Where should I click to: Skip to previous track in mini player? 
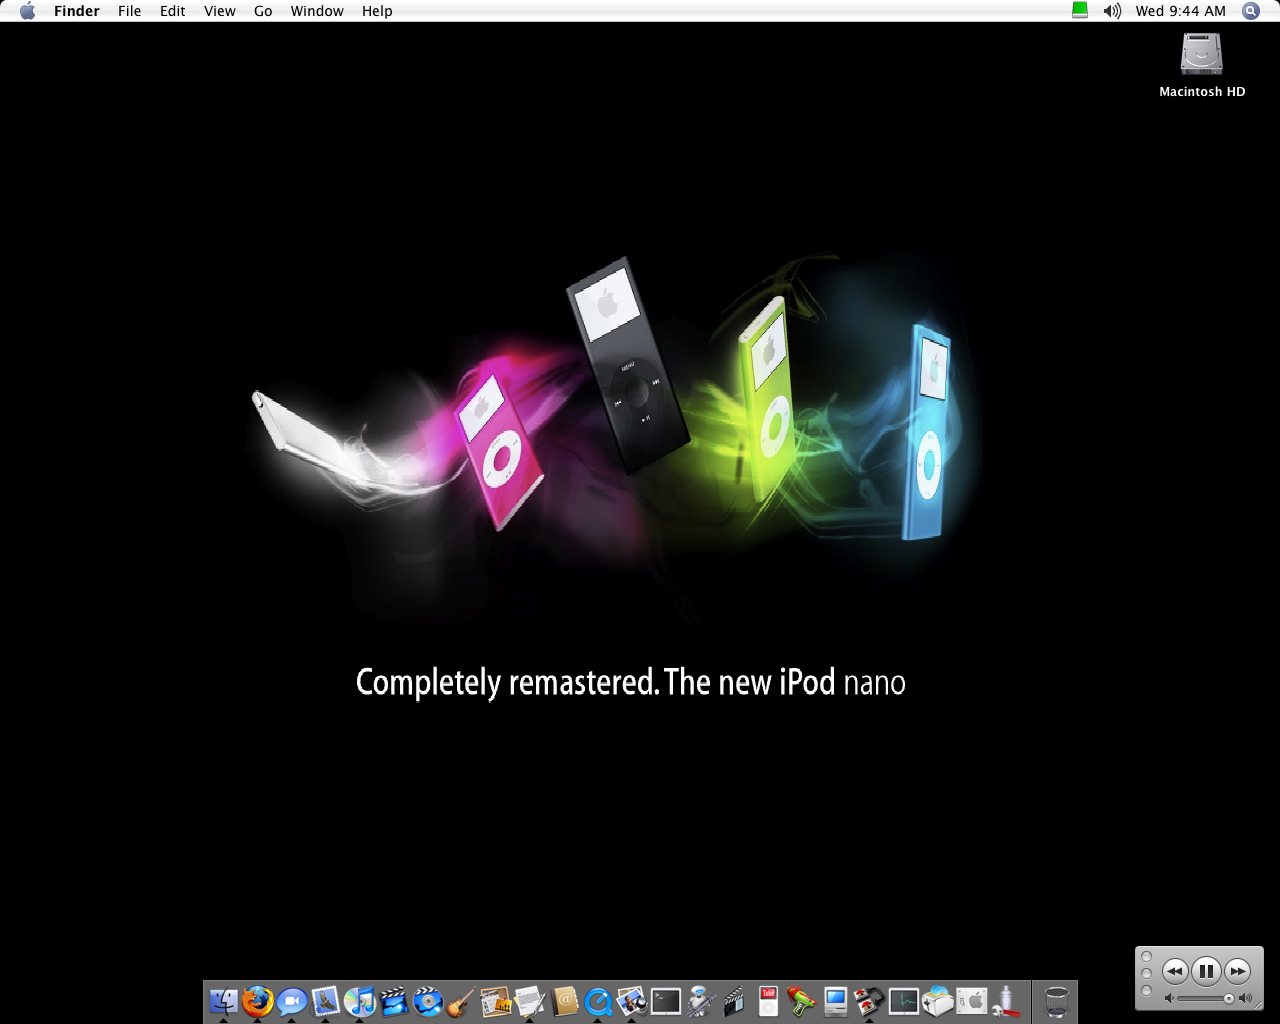1175,971
